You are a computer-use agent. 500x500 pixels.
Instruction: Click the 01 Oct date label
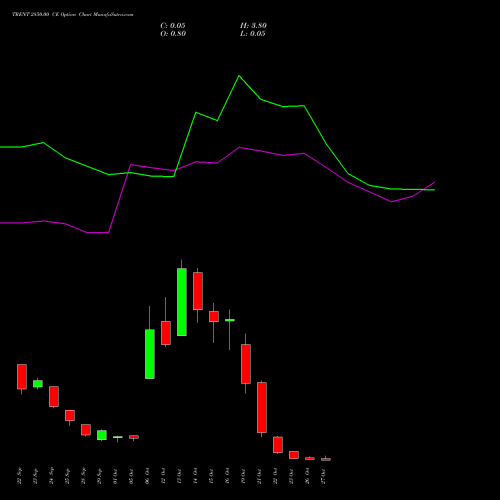click(115, 476)
